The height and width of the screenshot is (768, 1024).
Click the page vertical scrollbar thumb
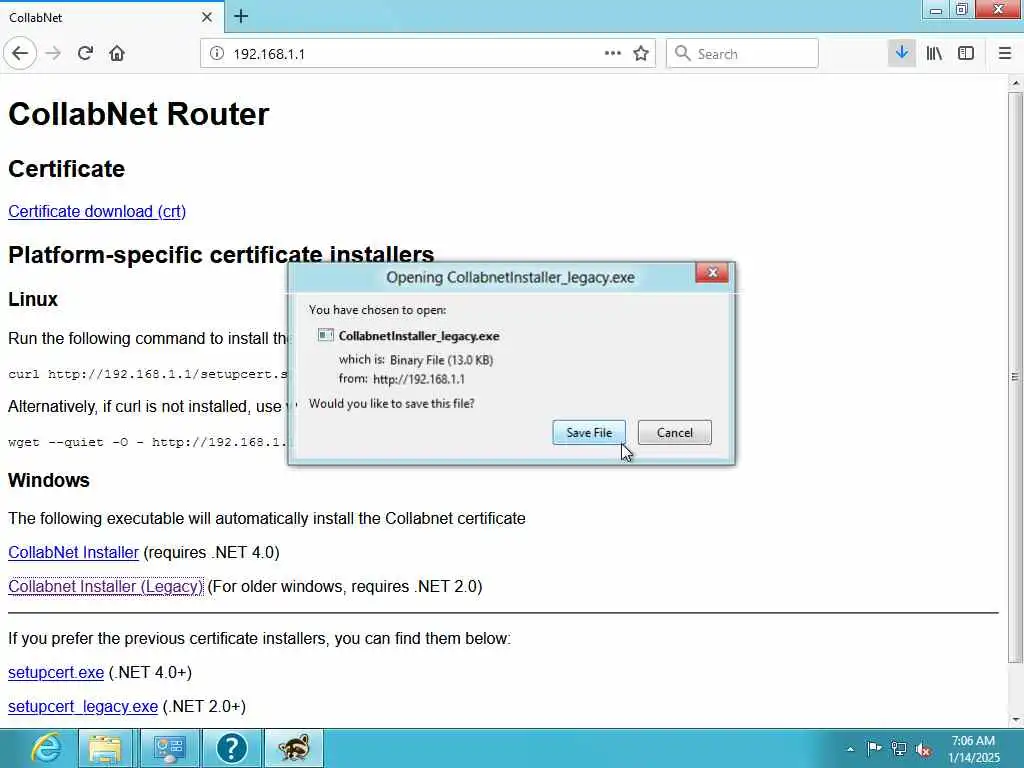pyautogui.click(x=1015, y=377)
